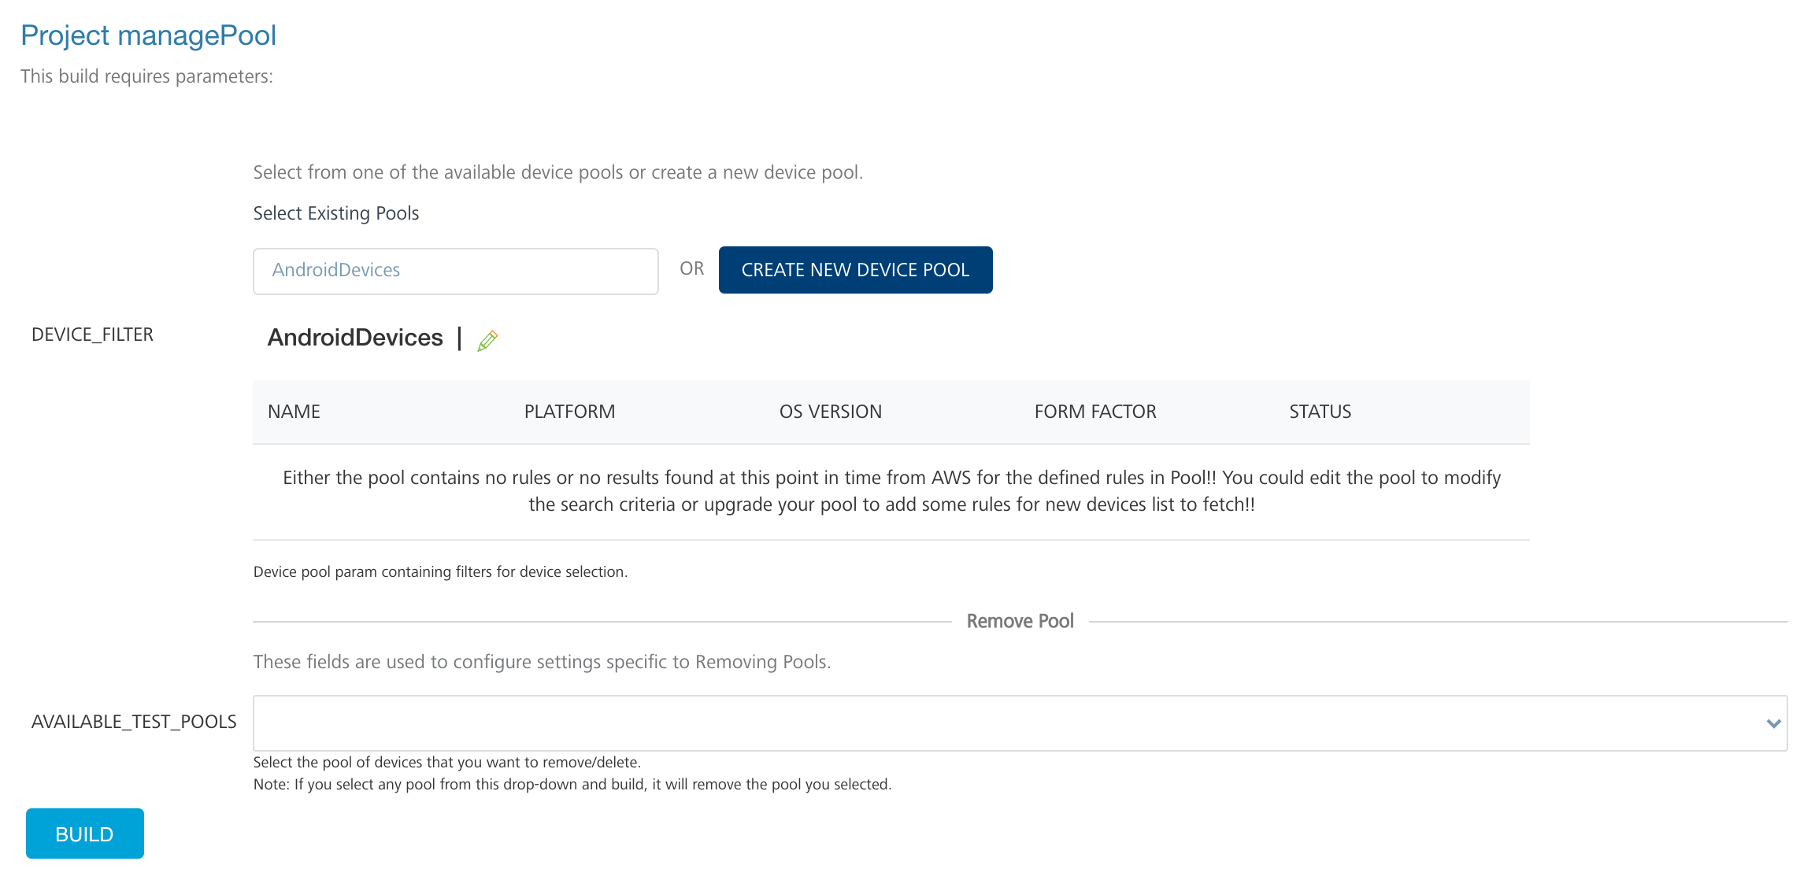The width and height of the screenshot is (1800, 876).
Task: Click the Select Existing Pools label
Action: 336,213
